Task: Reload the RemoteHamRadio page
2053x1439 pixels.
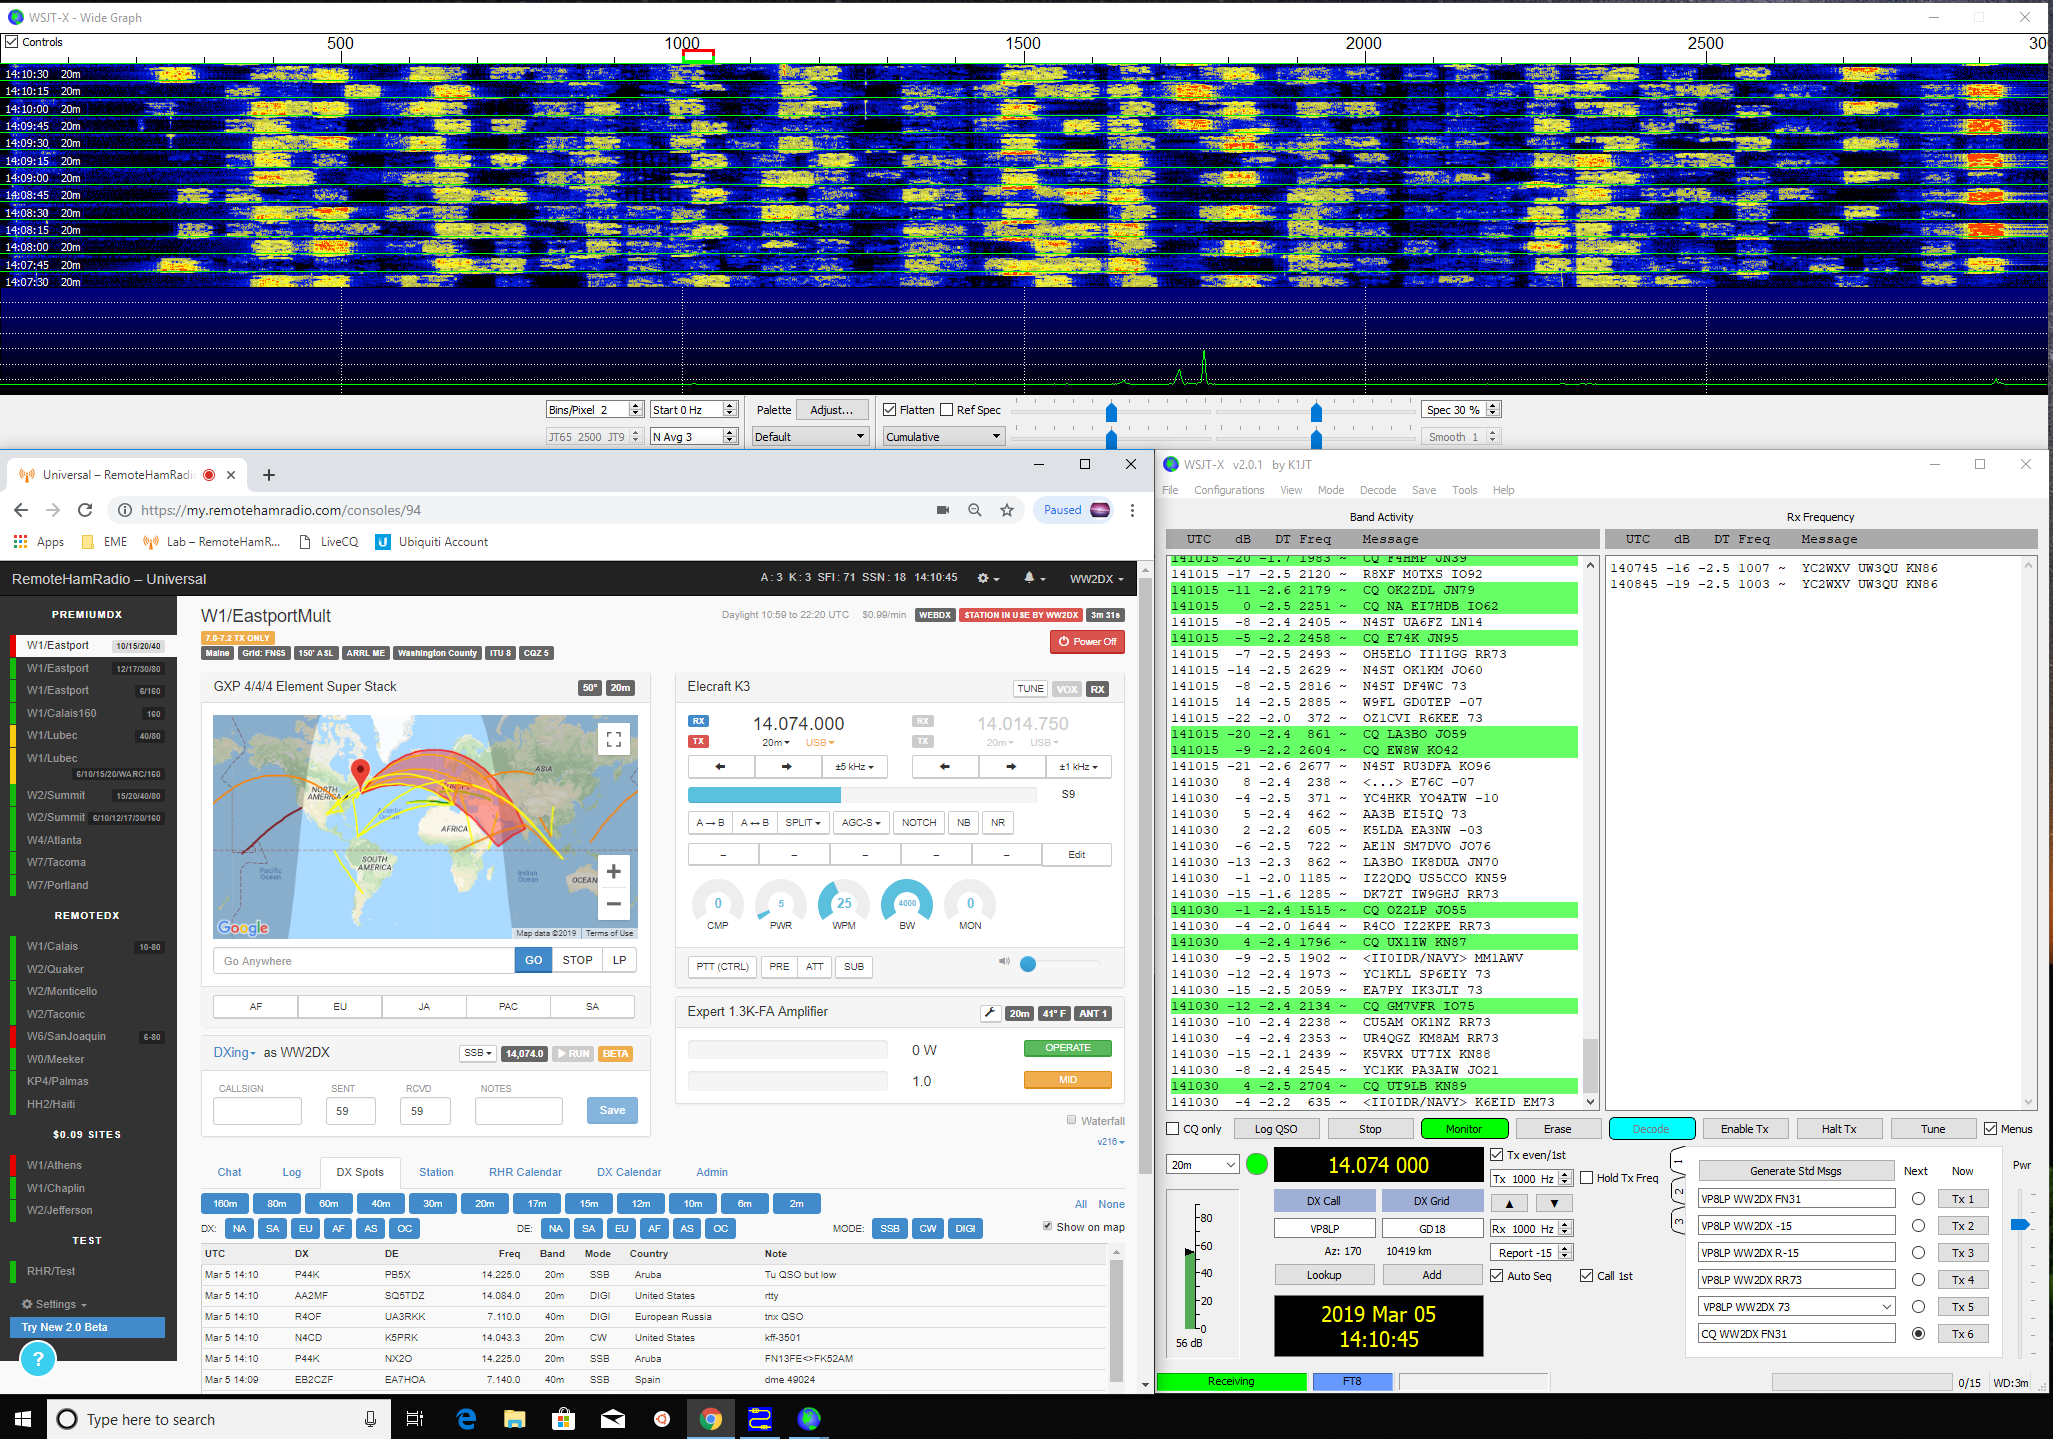Action: tap(85, 510)
